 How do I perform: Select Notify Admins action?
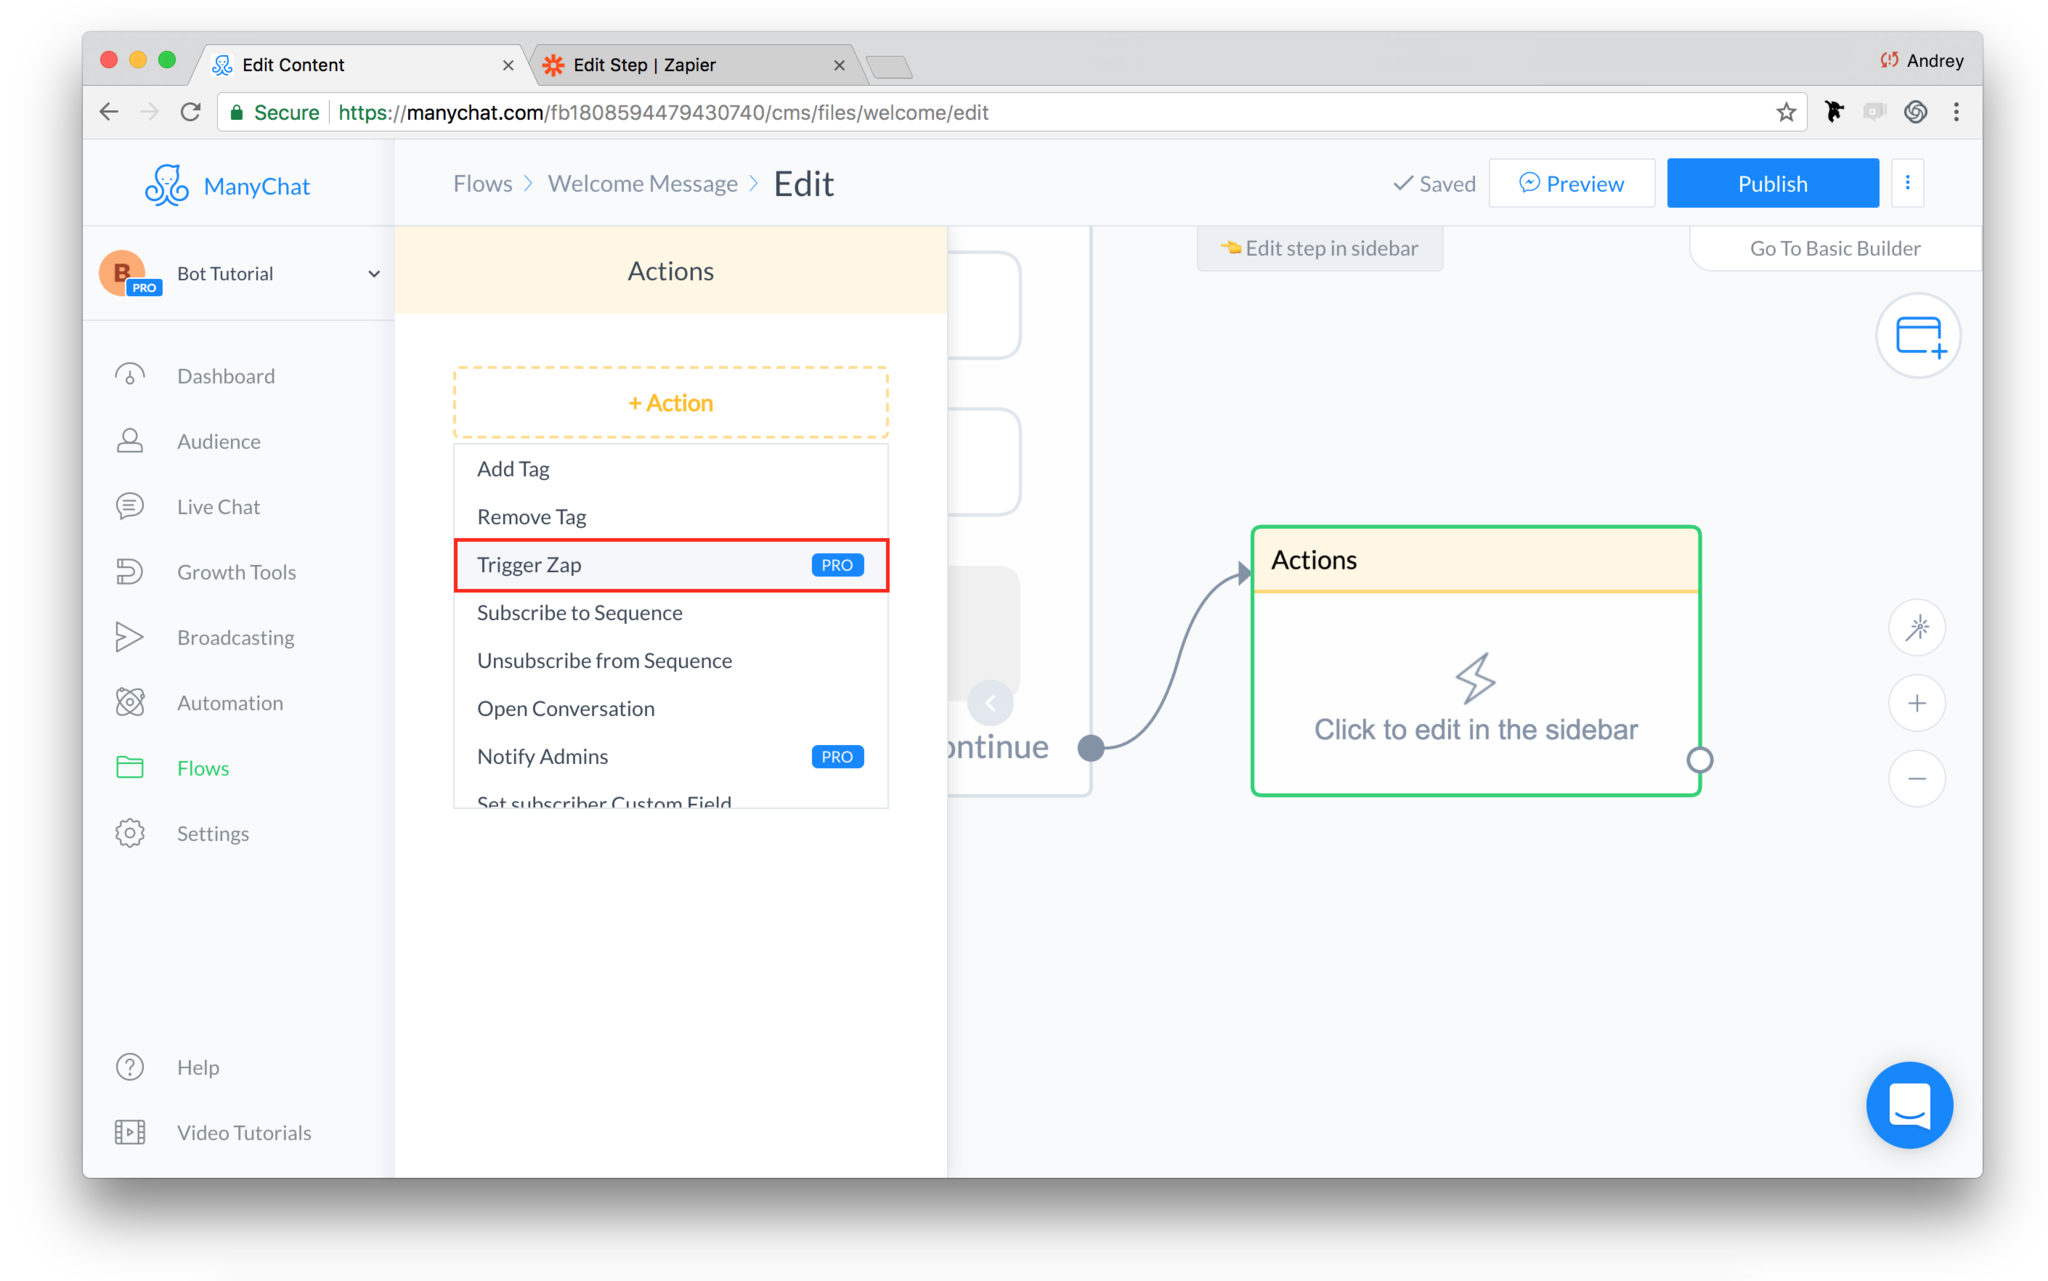pos(671,757)
